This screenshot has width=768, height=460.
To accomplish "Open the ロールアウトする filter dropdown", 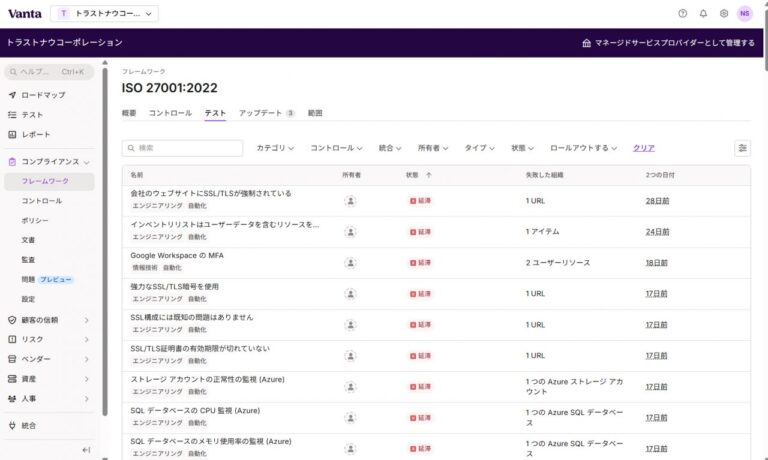I will pos(583,148).
